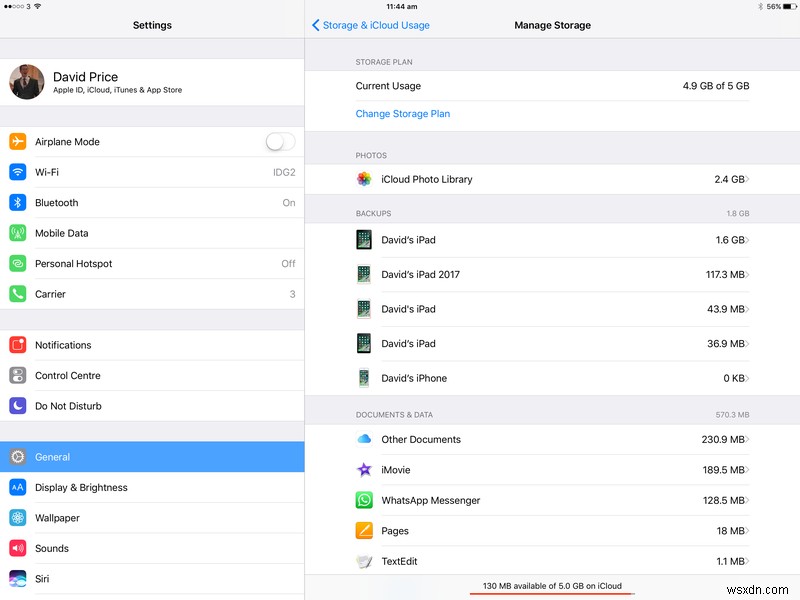Open the TextEdit 1.1 MB row
The height and width of the screenshot is (600, 800).
(x=552, y=561)
